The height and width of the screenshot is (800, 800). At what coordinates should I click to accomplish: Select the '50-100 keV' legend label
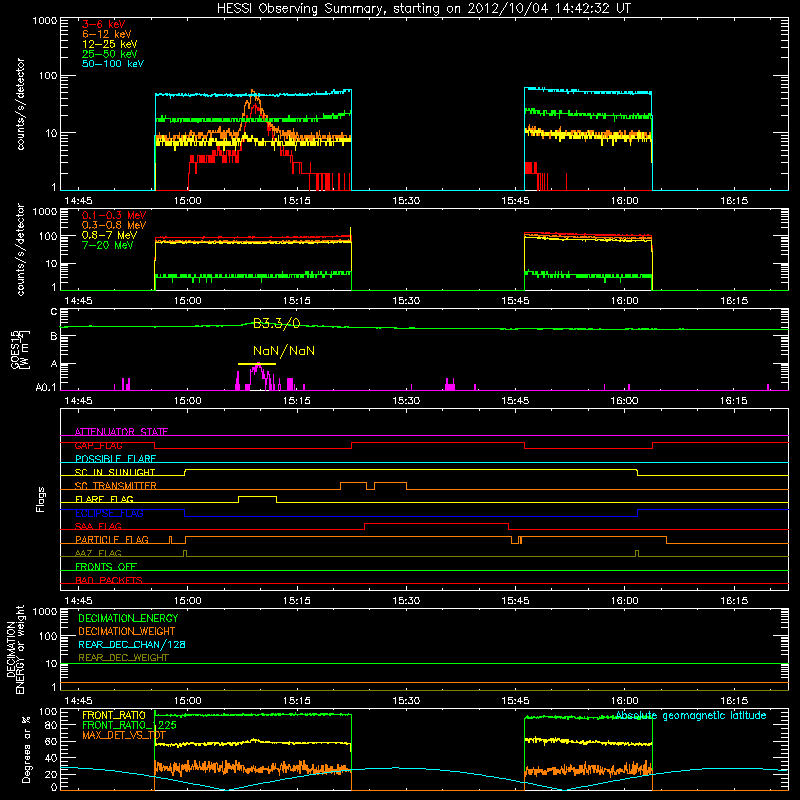point(113,64)
